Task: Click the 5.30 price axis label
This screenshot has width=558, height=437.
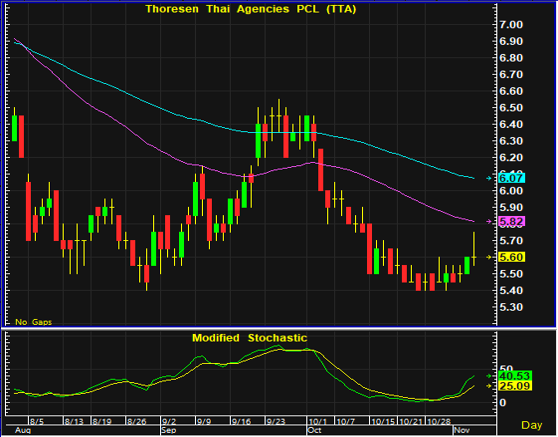Action: (511, 307)
